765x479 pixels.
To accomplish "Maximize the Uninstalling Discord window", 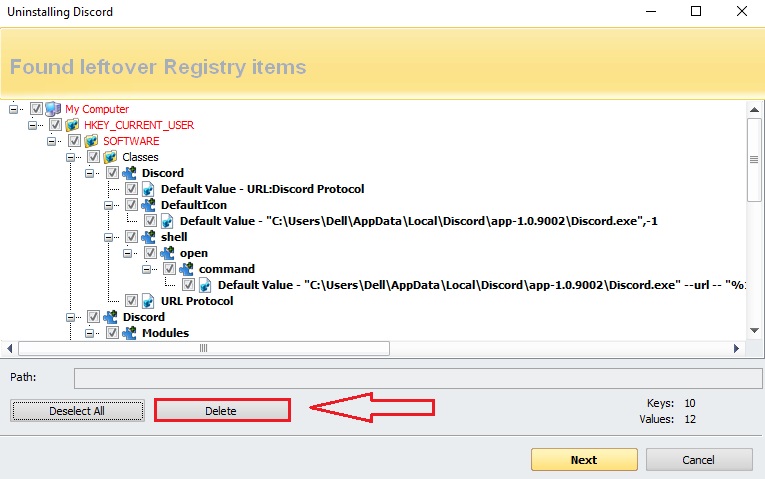I will tap(696, 11).
